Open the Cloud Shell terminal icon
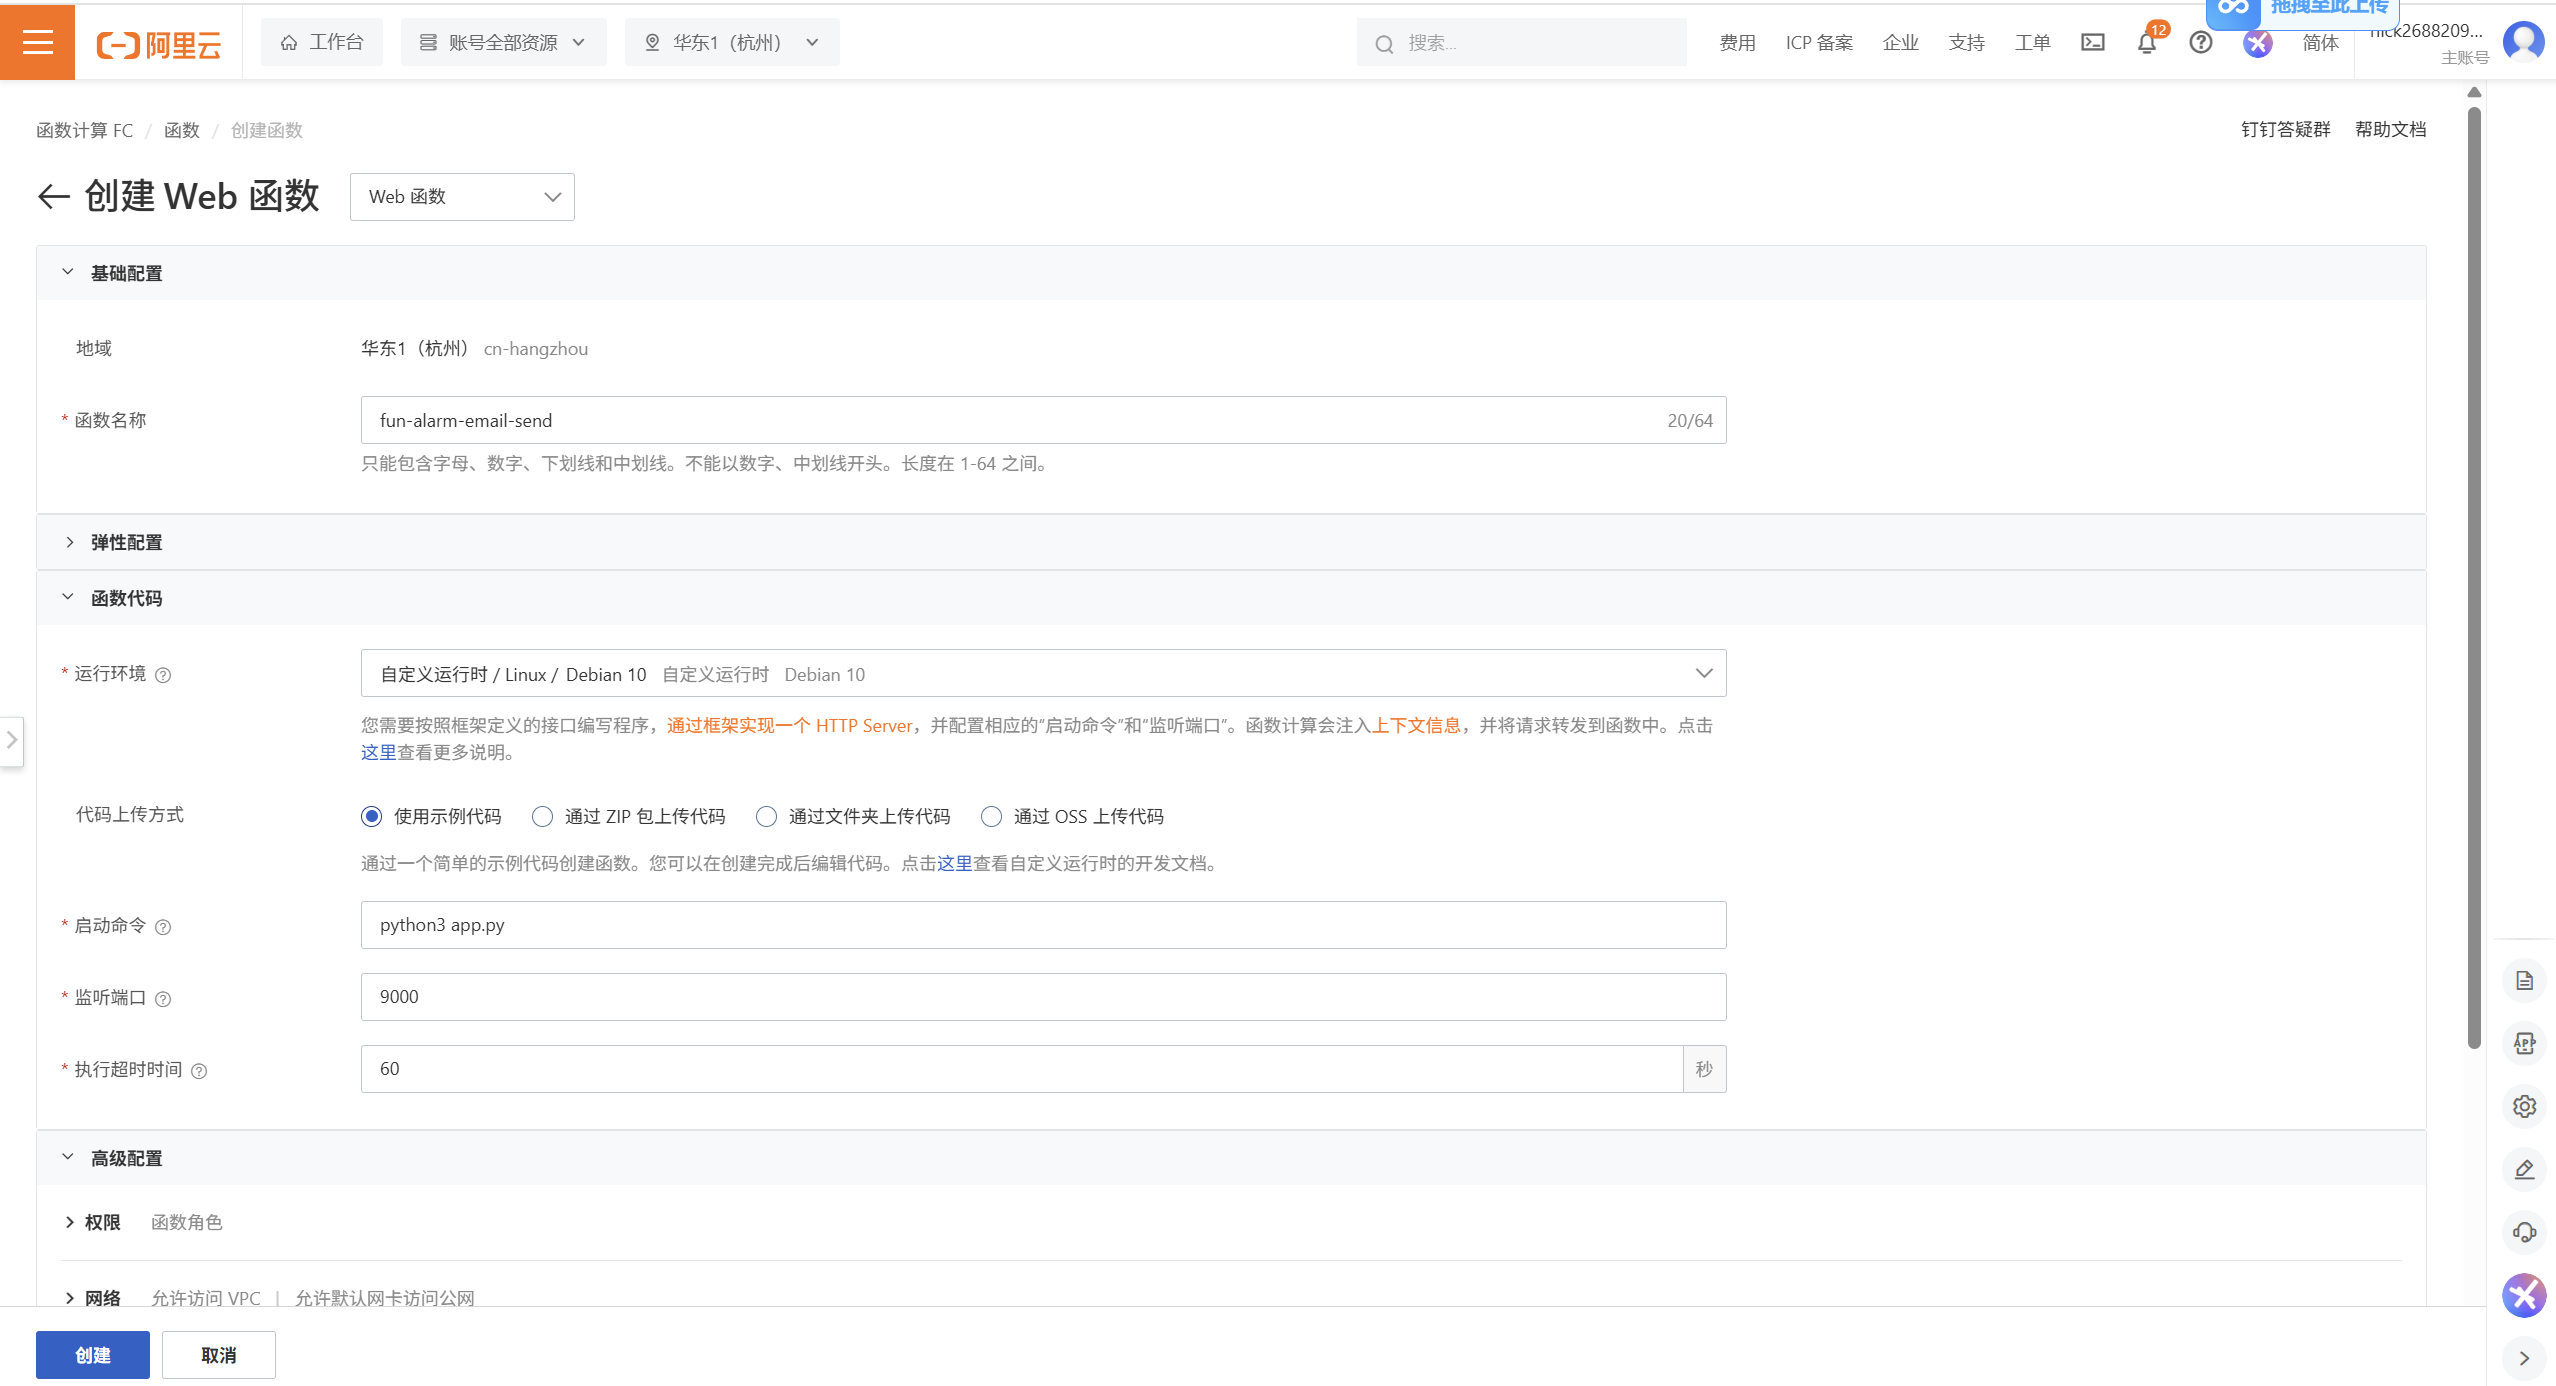This screenshot has height=1386, width=2556. tap(2092, 42)
